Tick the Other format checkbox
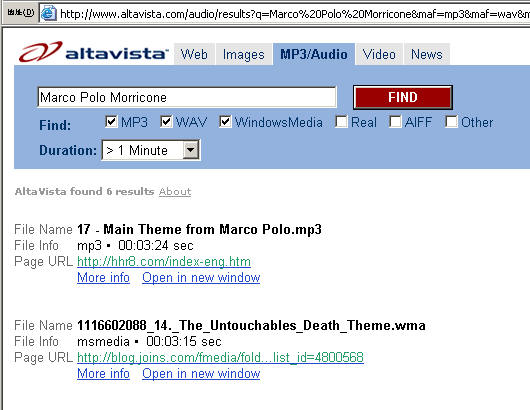The width and height of the screenshot is (530, 410). 451,121
